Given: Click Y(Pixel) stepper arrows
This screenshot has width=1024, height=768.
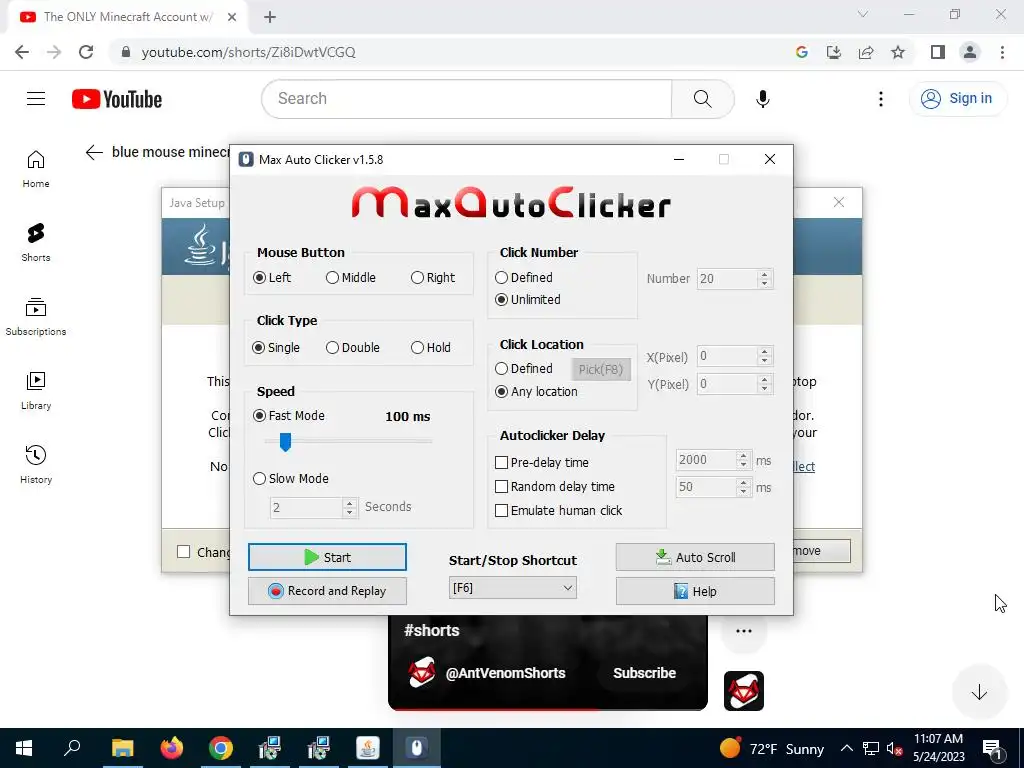Looking at the screenshot, I should coord(765,384).
